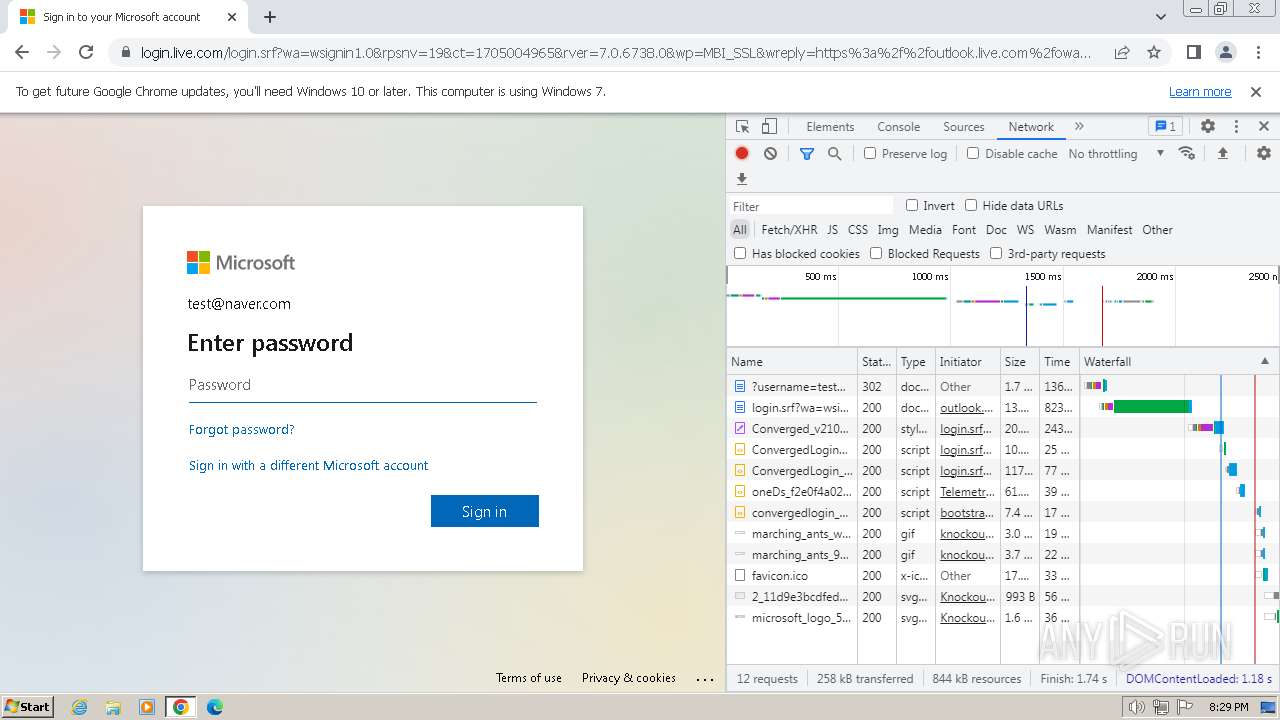1280x720 pixels.
Task: Open Chrome profile avatar
Action: tap(1225, 52)
